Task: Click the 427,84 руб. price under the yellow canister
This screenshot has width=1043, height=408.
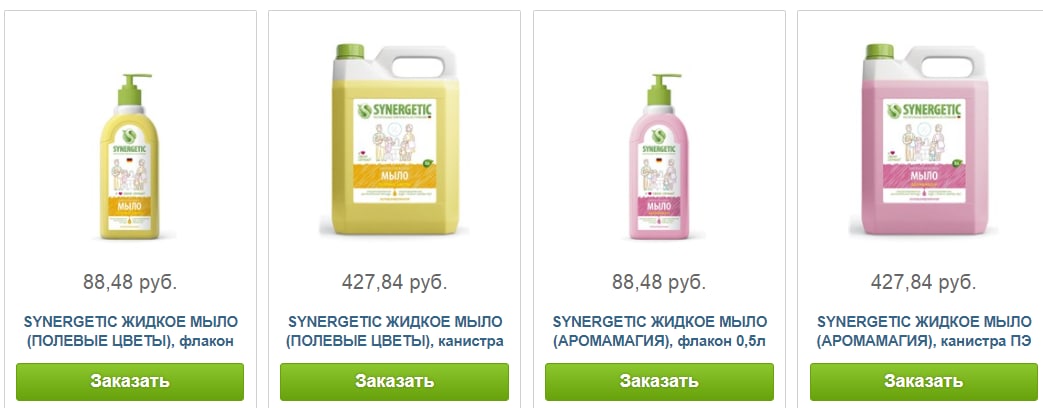Action: [x=394, y=282]
